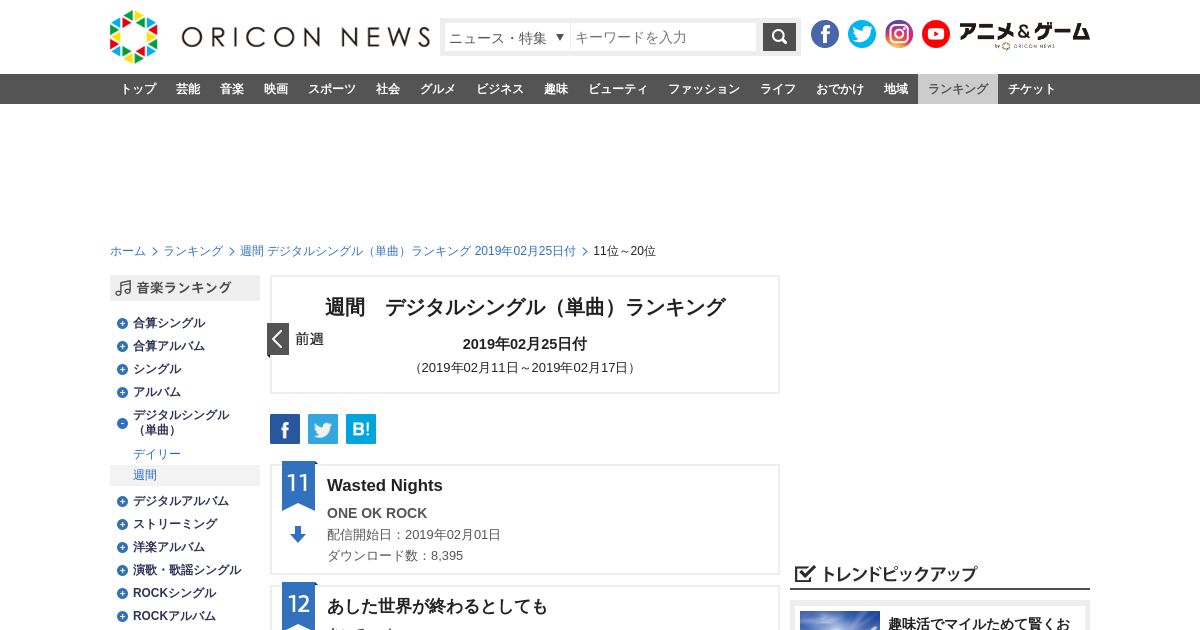Screen dimensions: 1200x630
Task: Open the チケット nav tab
Action: 1032,89
